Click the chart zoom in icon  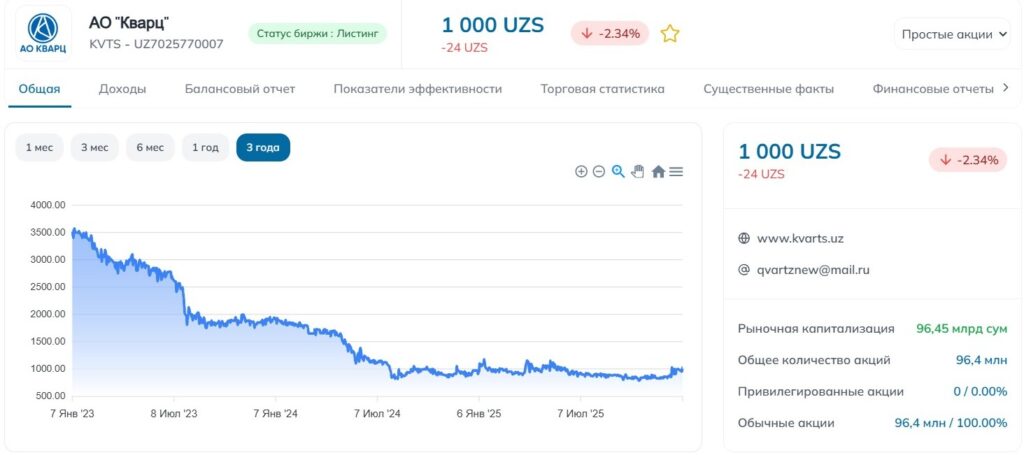point(581,172)
